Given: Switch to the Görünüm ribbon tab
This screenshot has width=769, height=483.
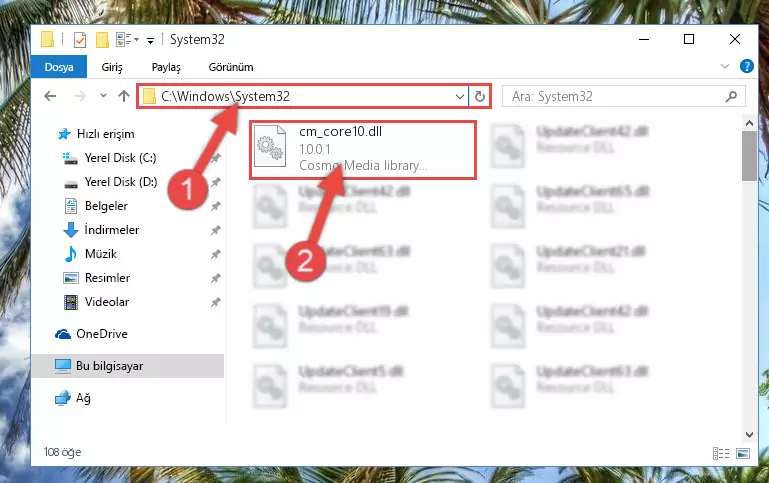Looking at the screenshot, I should [x=231, y=67].
